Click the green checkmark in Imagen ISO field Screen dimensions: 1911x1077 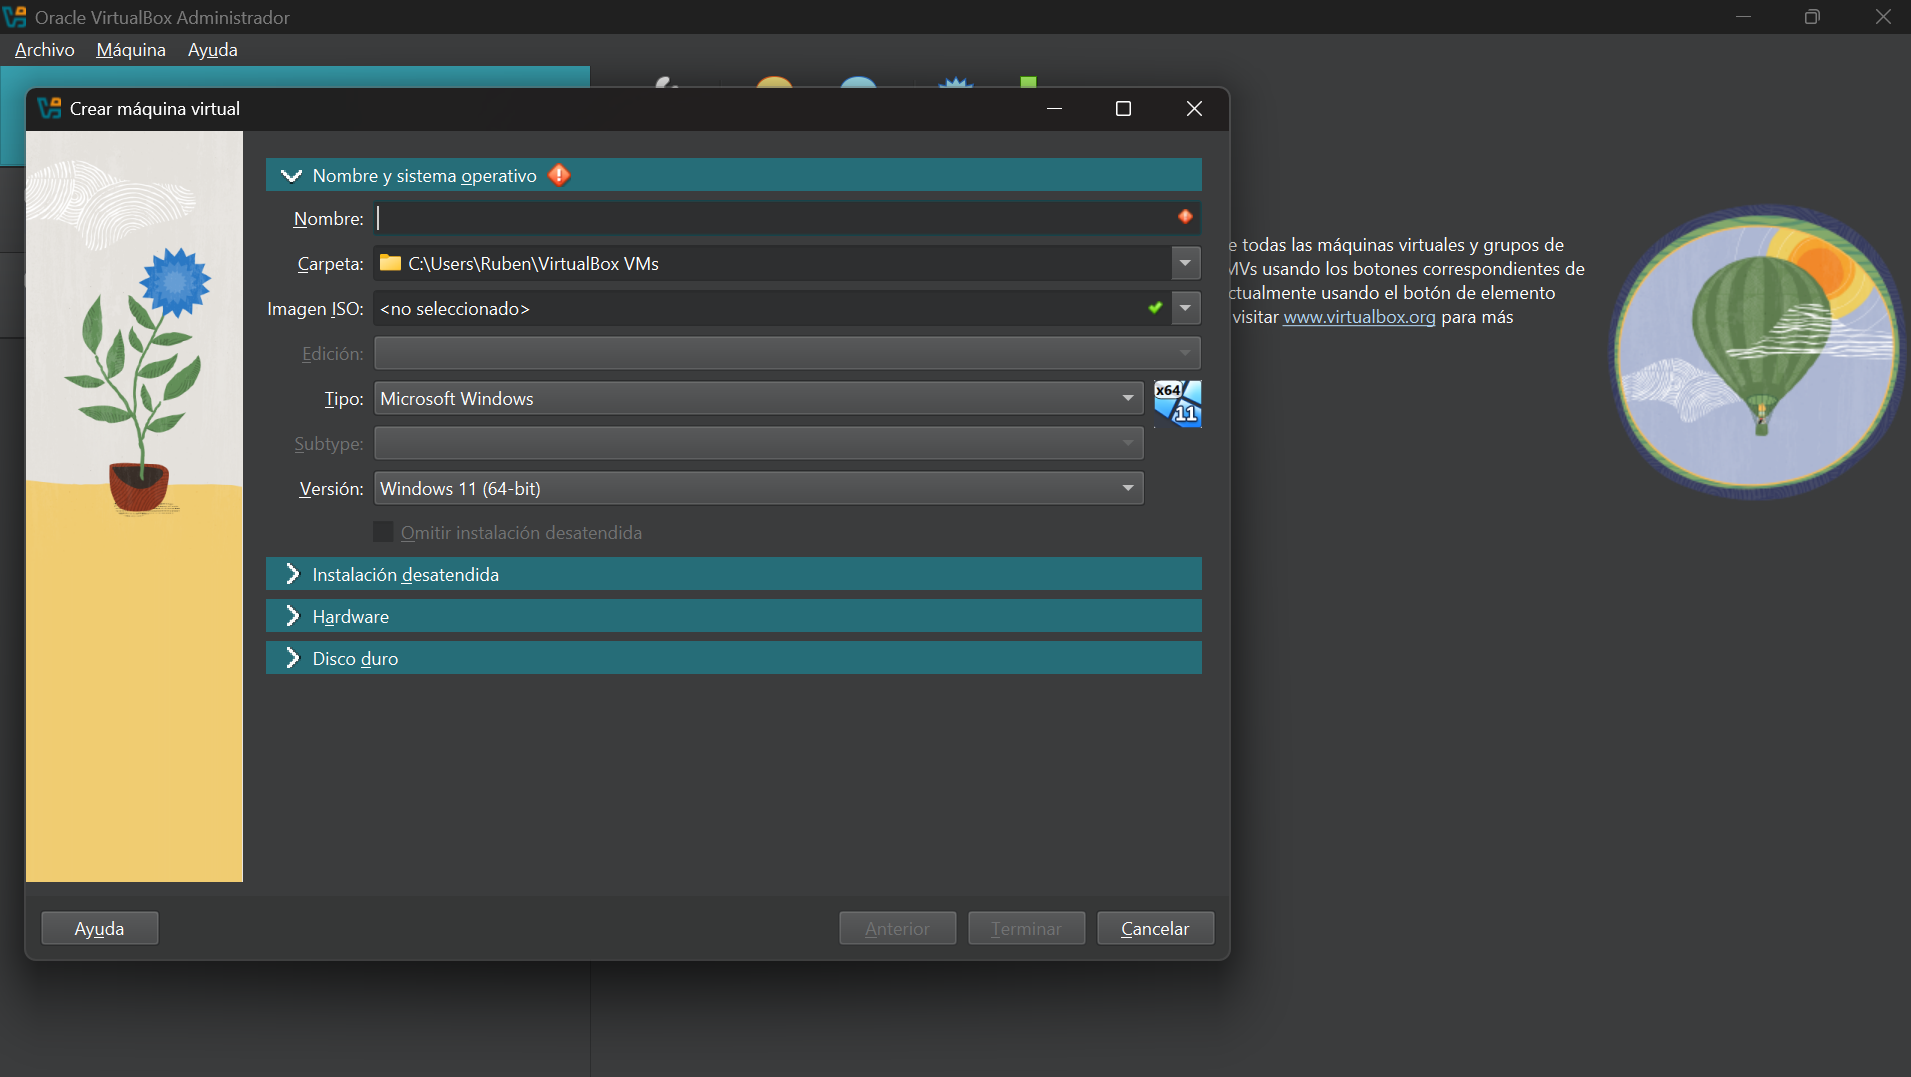pyautogui.click(x=1155, y=308)
